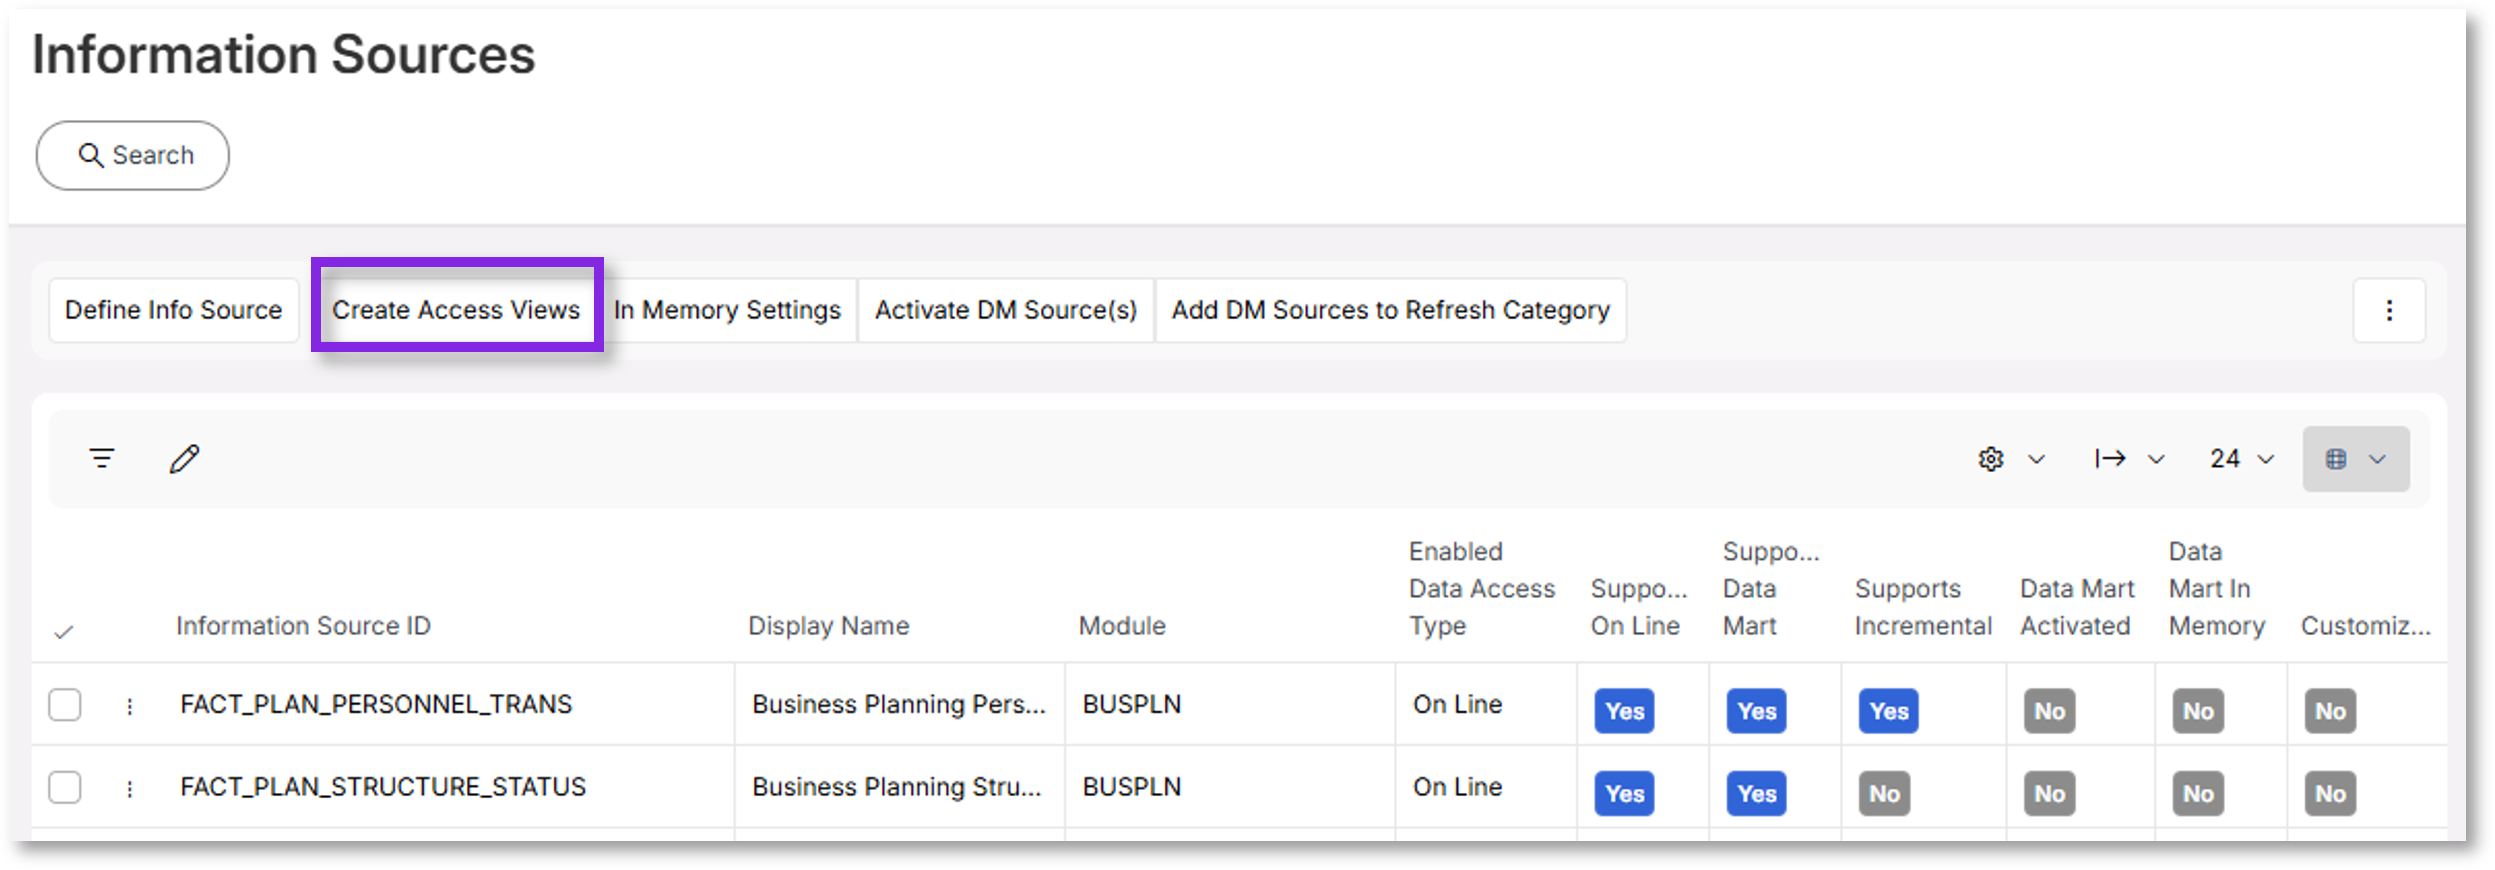Open the table filter icon
Viewport: 2495px width, 870px height.
[x=102, y=459]
